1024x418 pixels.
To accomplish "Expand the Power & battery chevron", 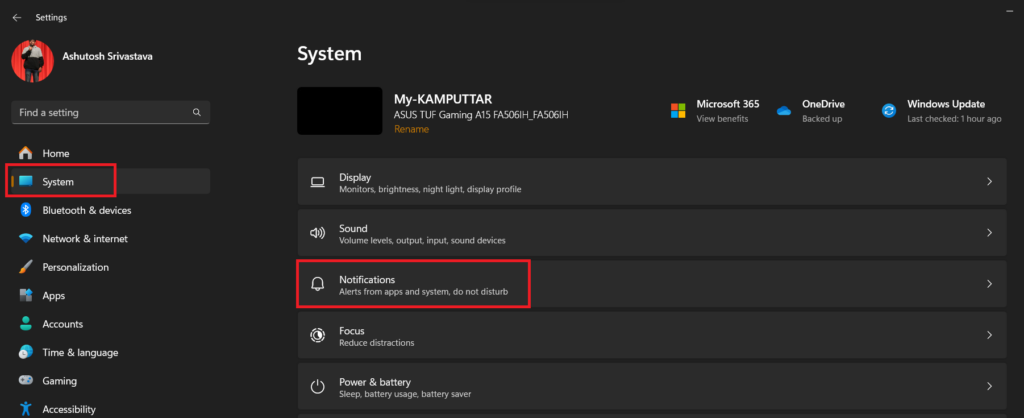I will (x=989, y=386).
